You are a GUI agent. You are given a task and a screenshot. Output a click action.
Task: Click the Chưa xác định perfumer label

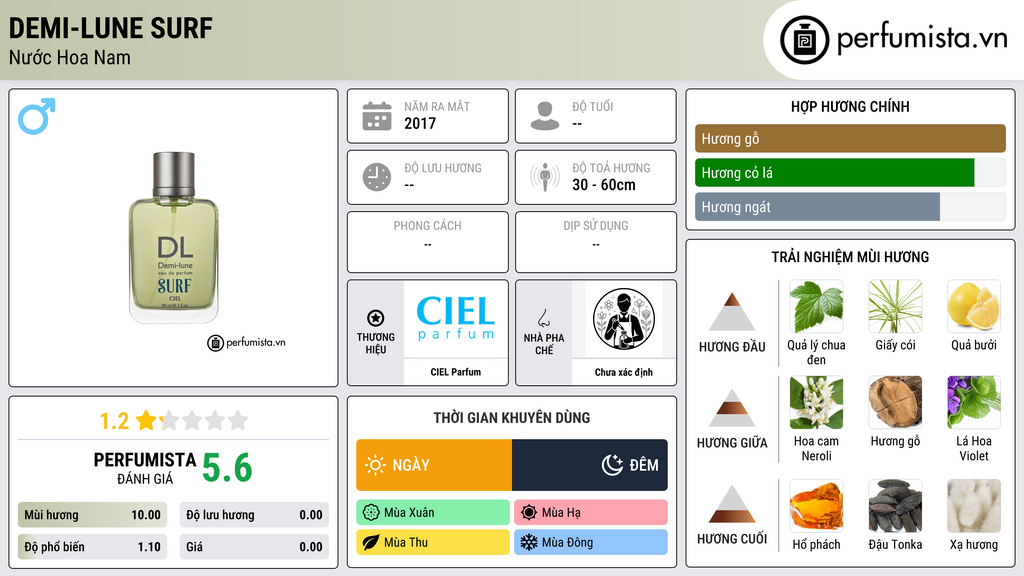[624, 372]
